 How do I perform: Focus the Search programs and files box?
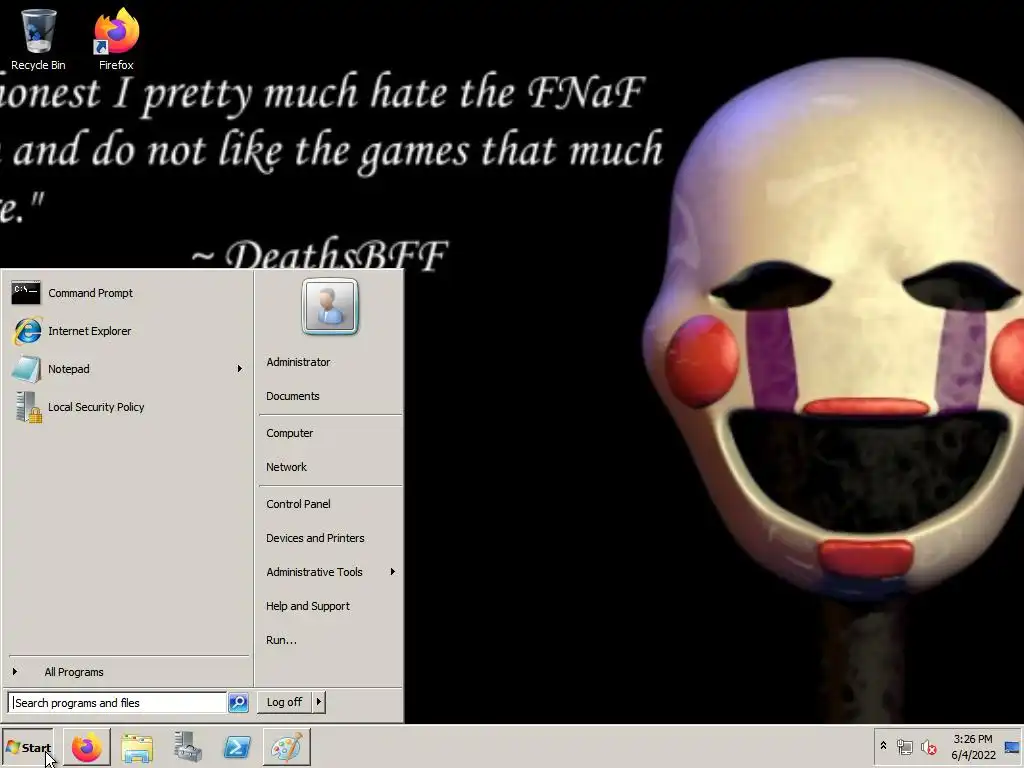pos(118,703)
